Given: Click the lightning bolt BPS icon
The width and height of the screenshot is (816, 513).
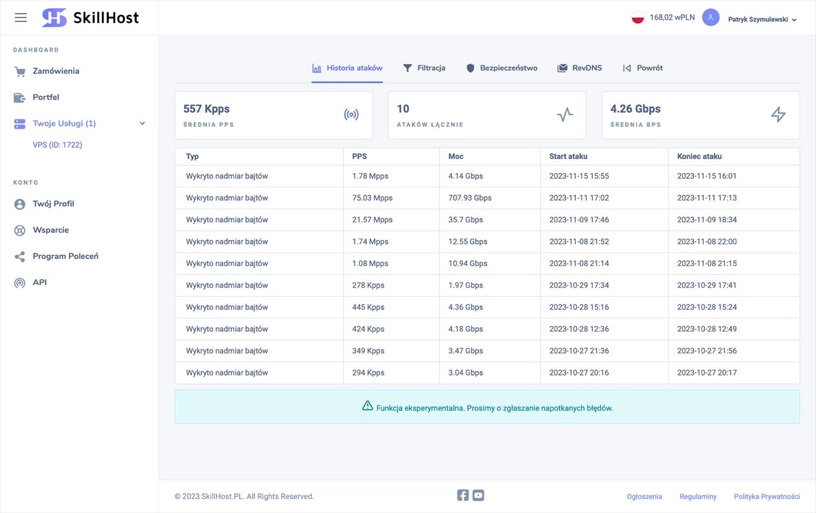Looking at the screenshot, I should [x=778, y=115].
